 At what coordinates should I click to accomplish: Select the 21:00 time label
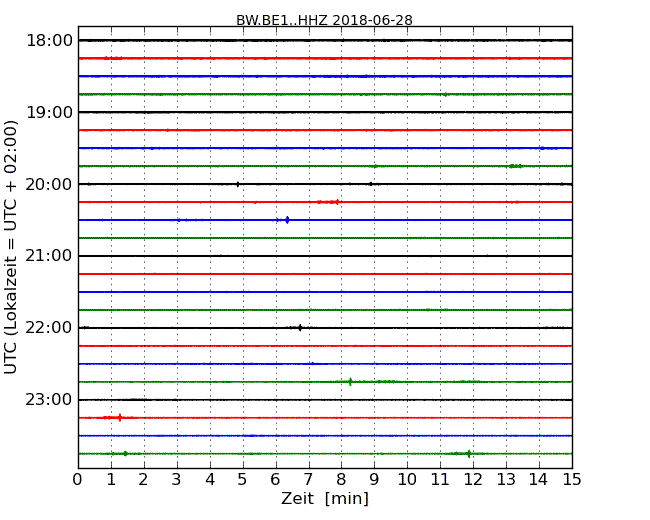pyautogui.click(x=49, y=256)
